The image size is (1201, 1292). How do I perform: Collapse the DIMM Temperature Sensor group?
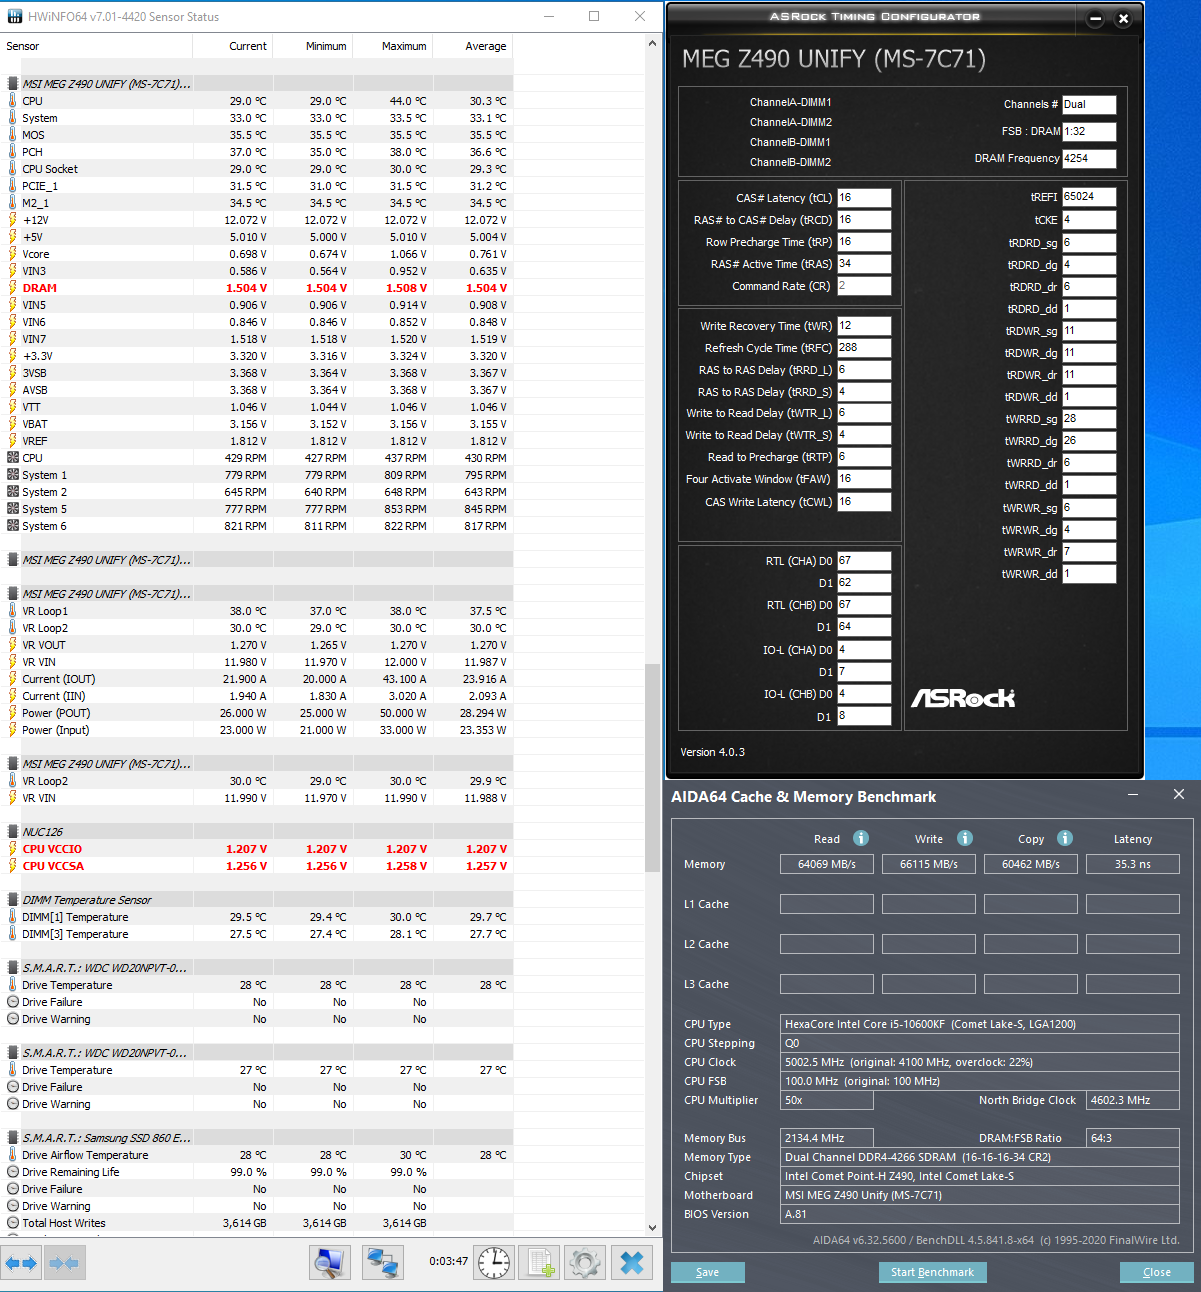point(13,900)
